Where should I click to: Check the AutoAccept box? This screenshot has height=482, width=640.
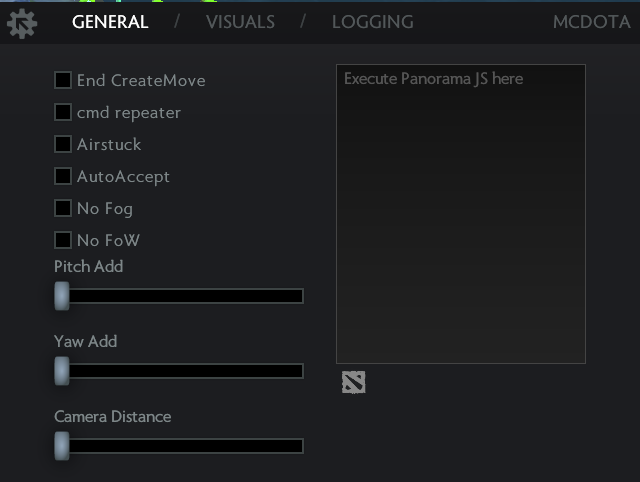click(63, 176)
